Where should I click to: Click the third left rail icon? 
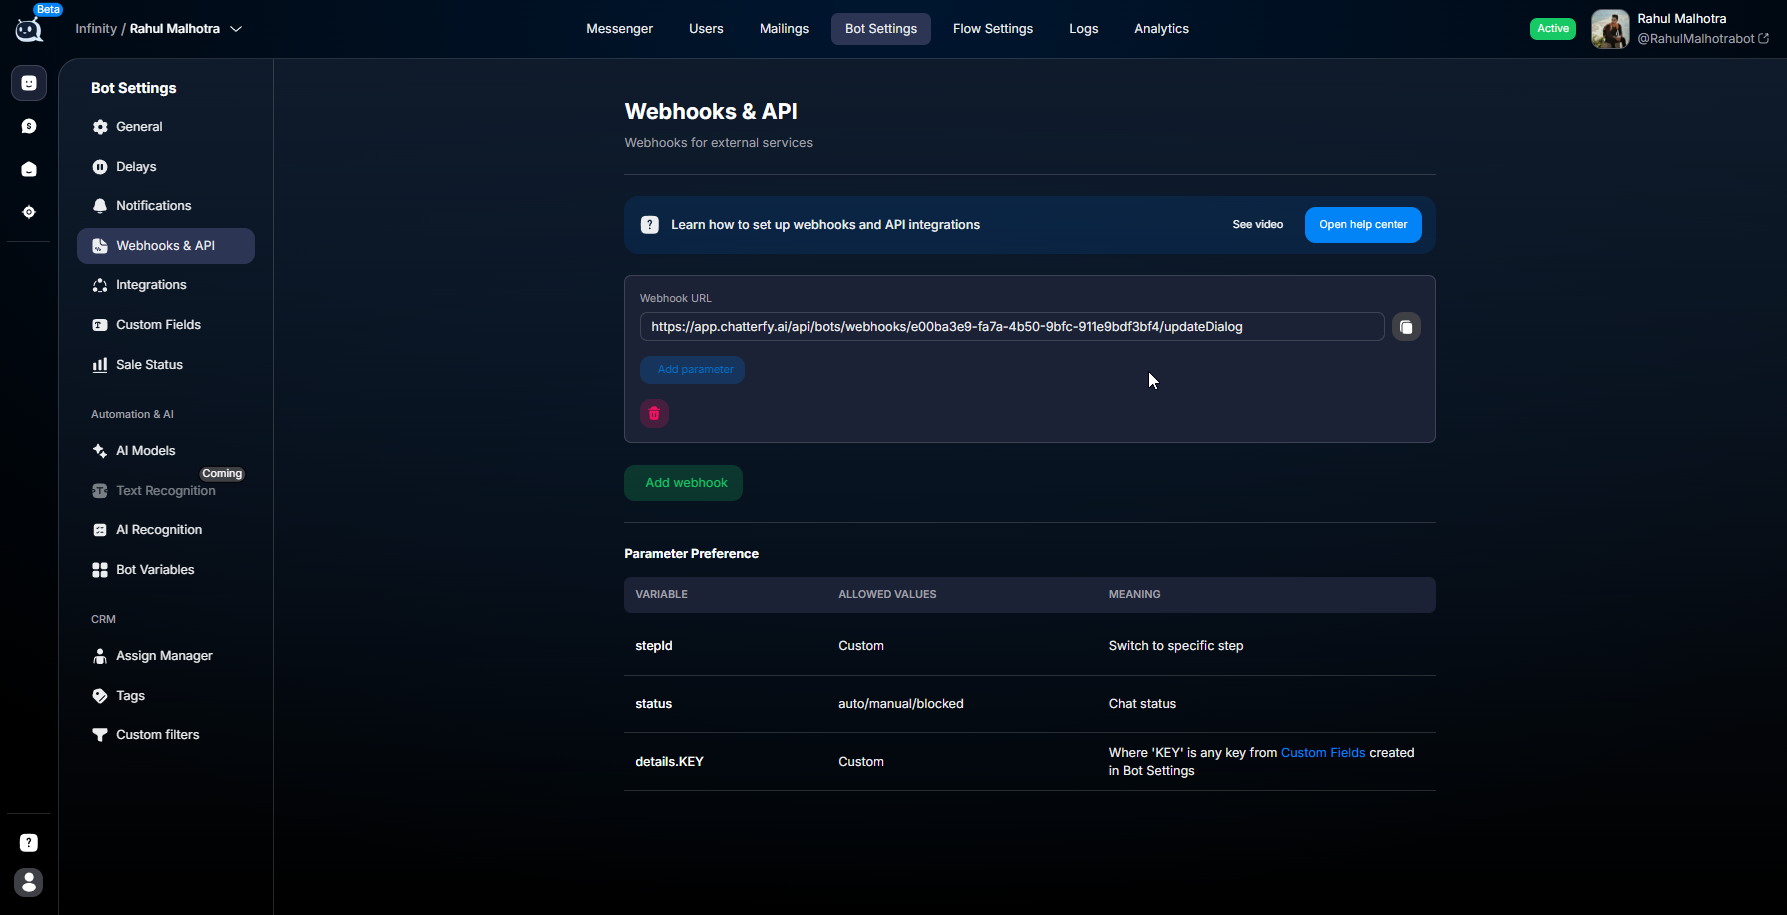29,169
